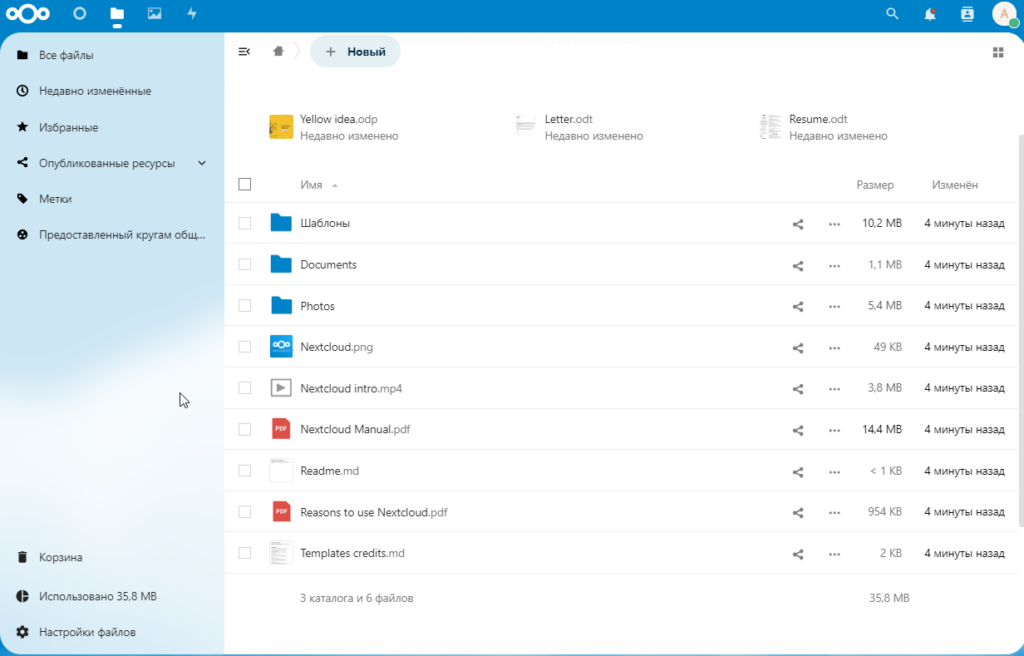Open the Activity lightning icon
This screenshot has width=1024, height=656.
192,13
